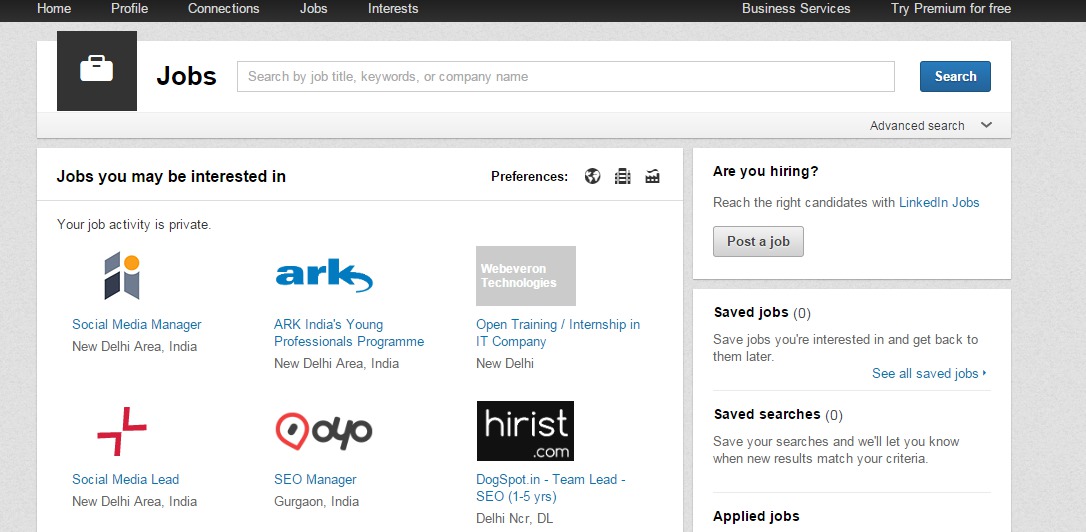The height and width of the screenshot is (532, 1086).
Task: Click the Saved searches heading
Action: click(767, 414)
